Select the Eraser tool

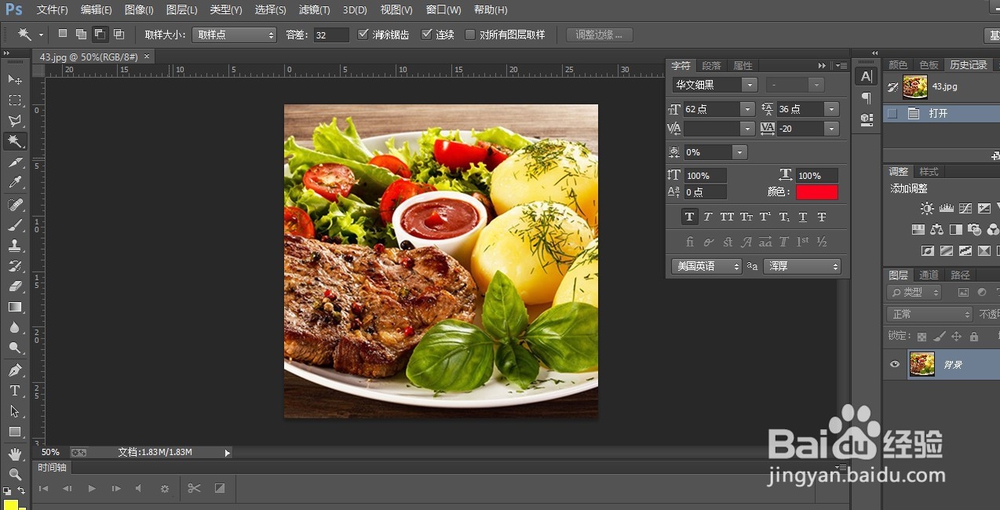pos(15,286)
